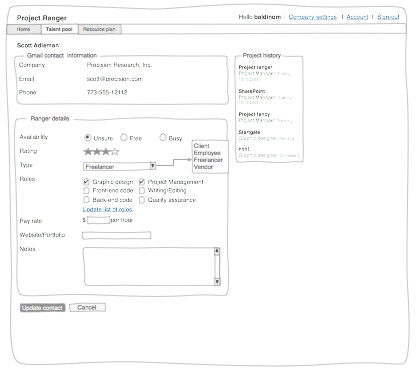Click the Update contact button

[x=42, y=308]
